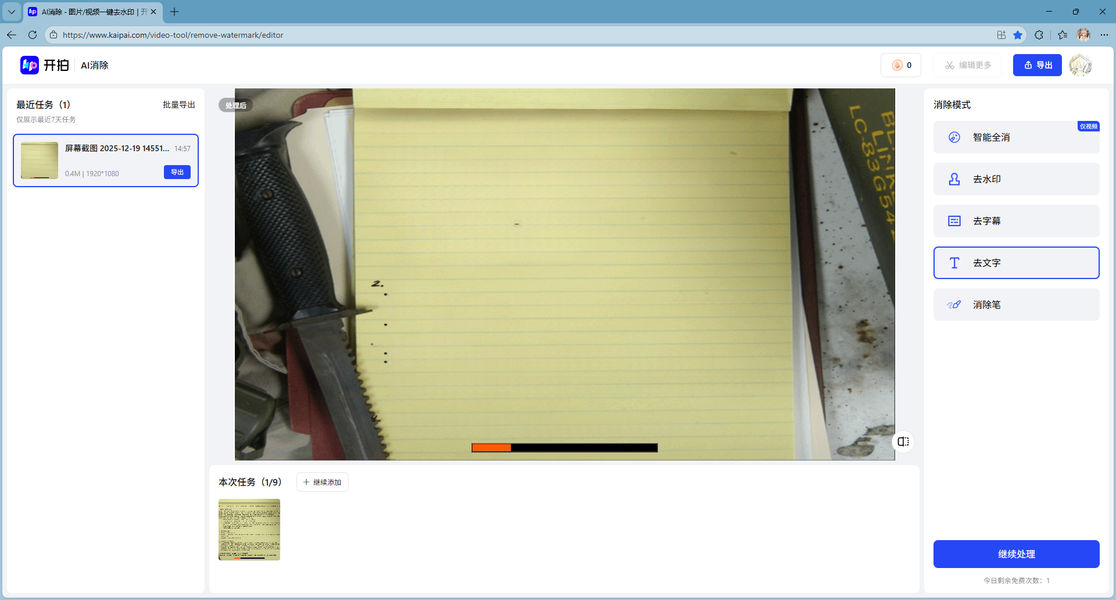Open the browser tab list chevron
This screenshot has height=600, width=1116.
click(11, 11)
